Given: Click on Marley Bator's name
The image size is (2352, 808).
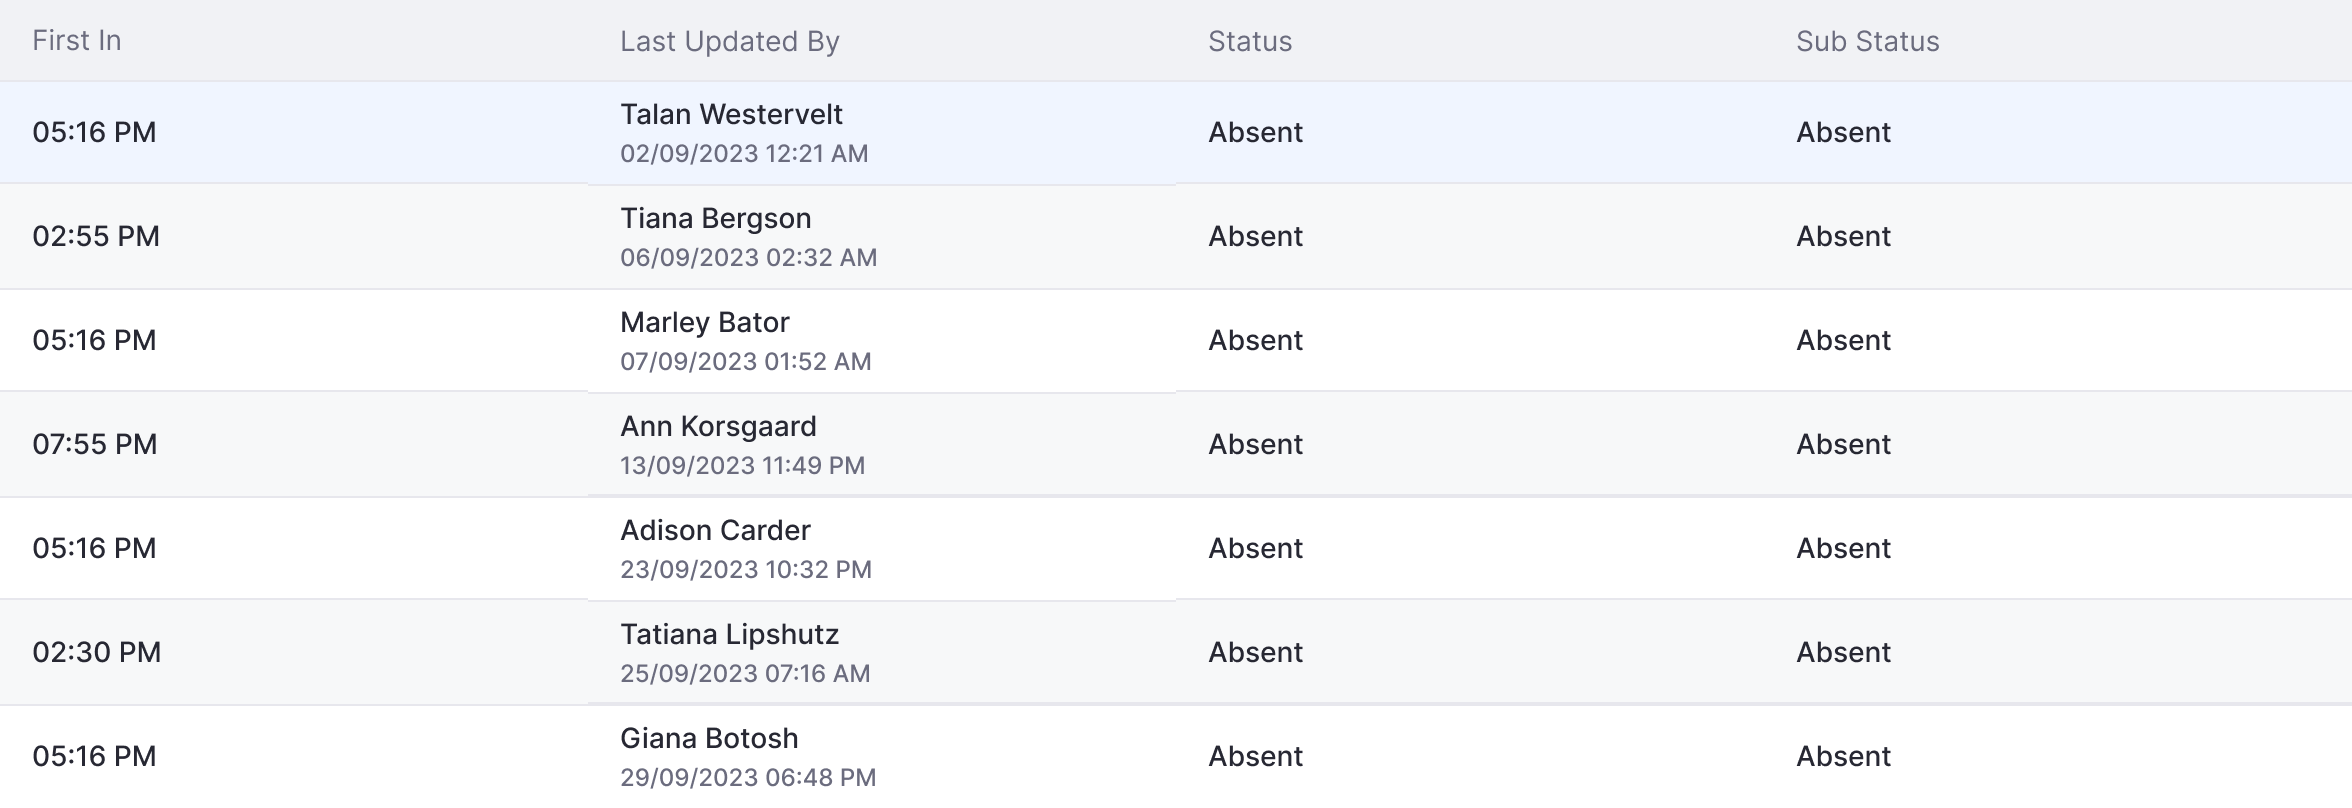Looking at the screenshot, I should [x=704, y=323].
